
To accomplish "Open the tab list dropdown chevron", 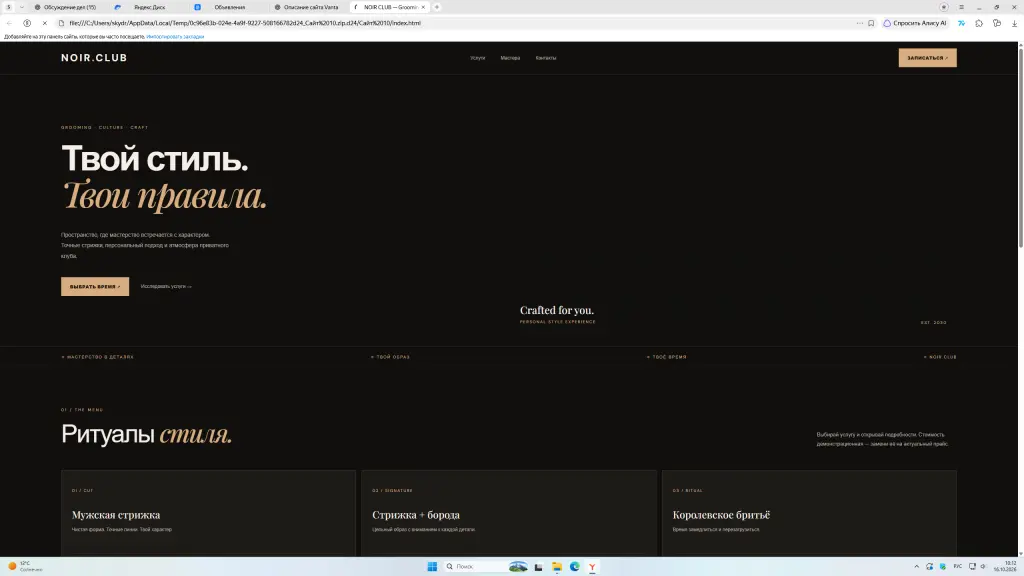I will [x=22, y=7].
